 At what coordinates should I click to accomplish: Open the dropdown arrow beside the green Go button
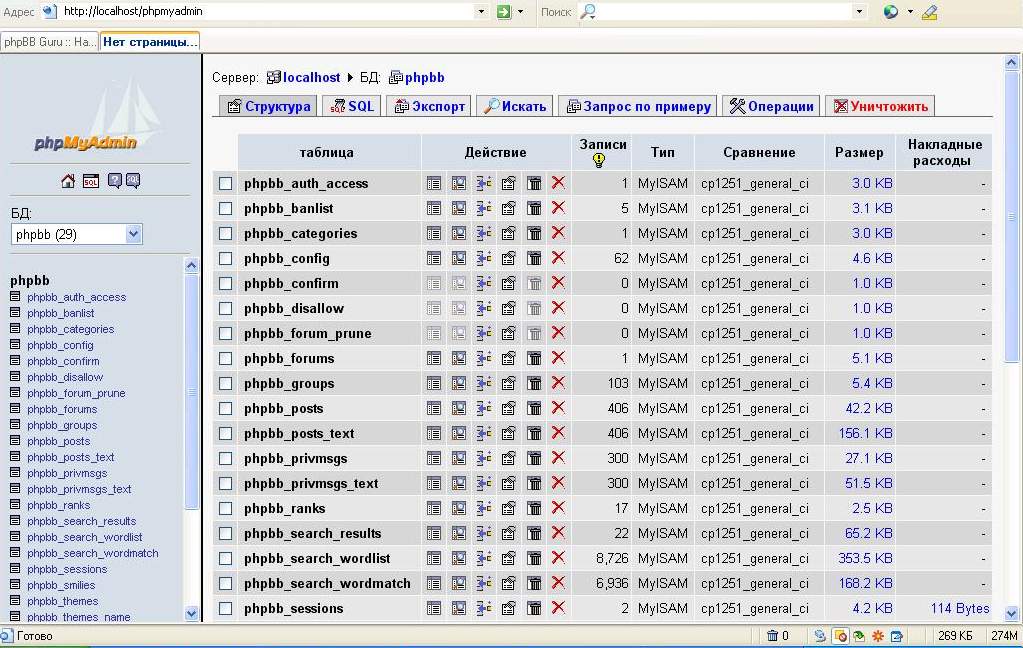[521, 12]
